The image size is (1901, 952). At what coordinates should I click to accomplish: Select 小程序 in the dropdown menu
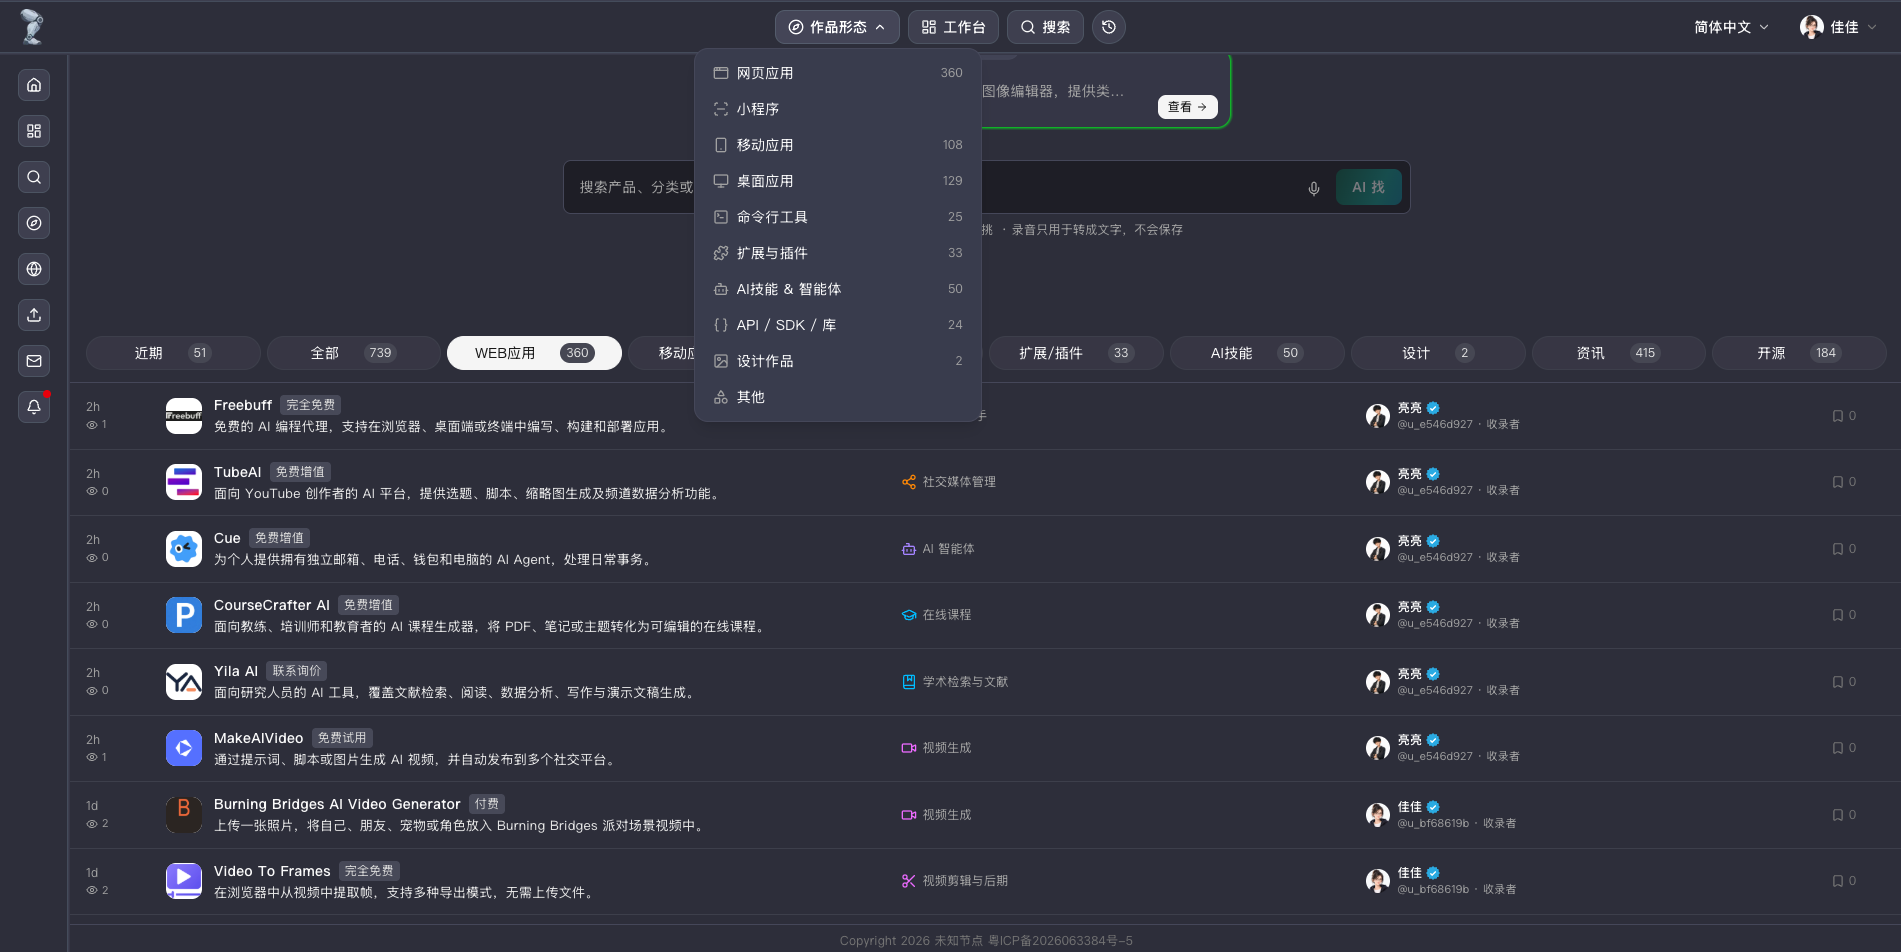tap(838, 109)
